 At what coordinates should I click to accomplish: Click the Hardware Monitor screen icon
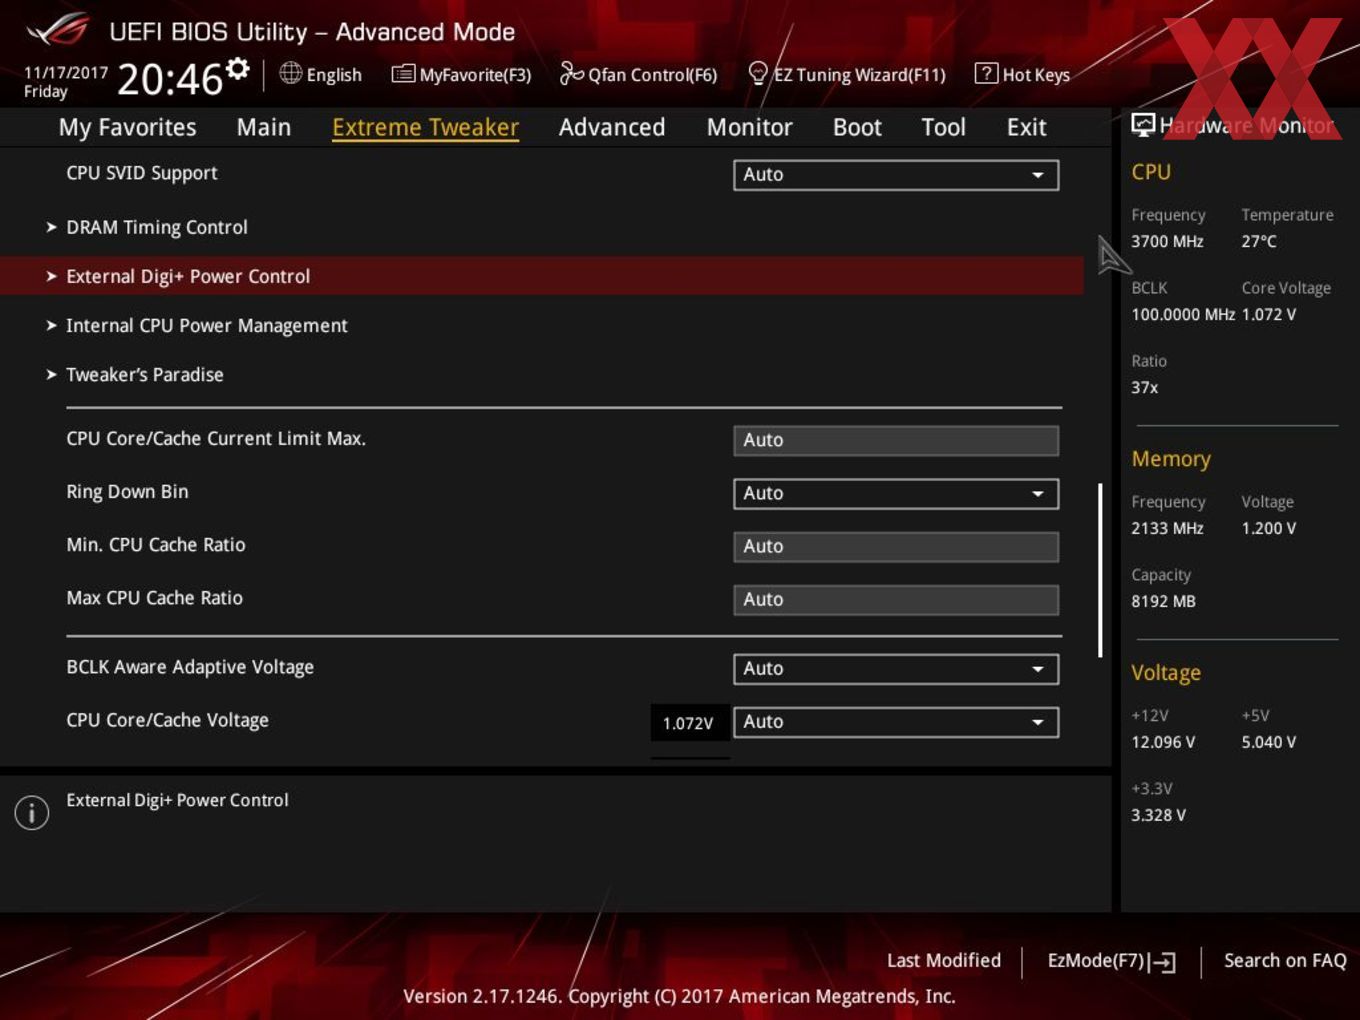[1143, 124]
